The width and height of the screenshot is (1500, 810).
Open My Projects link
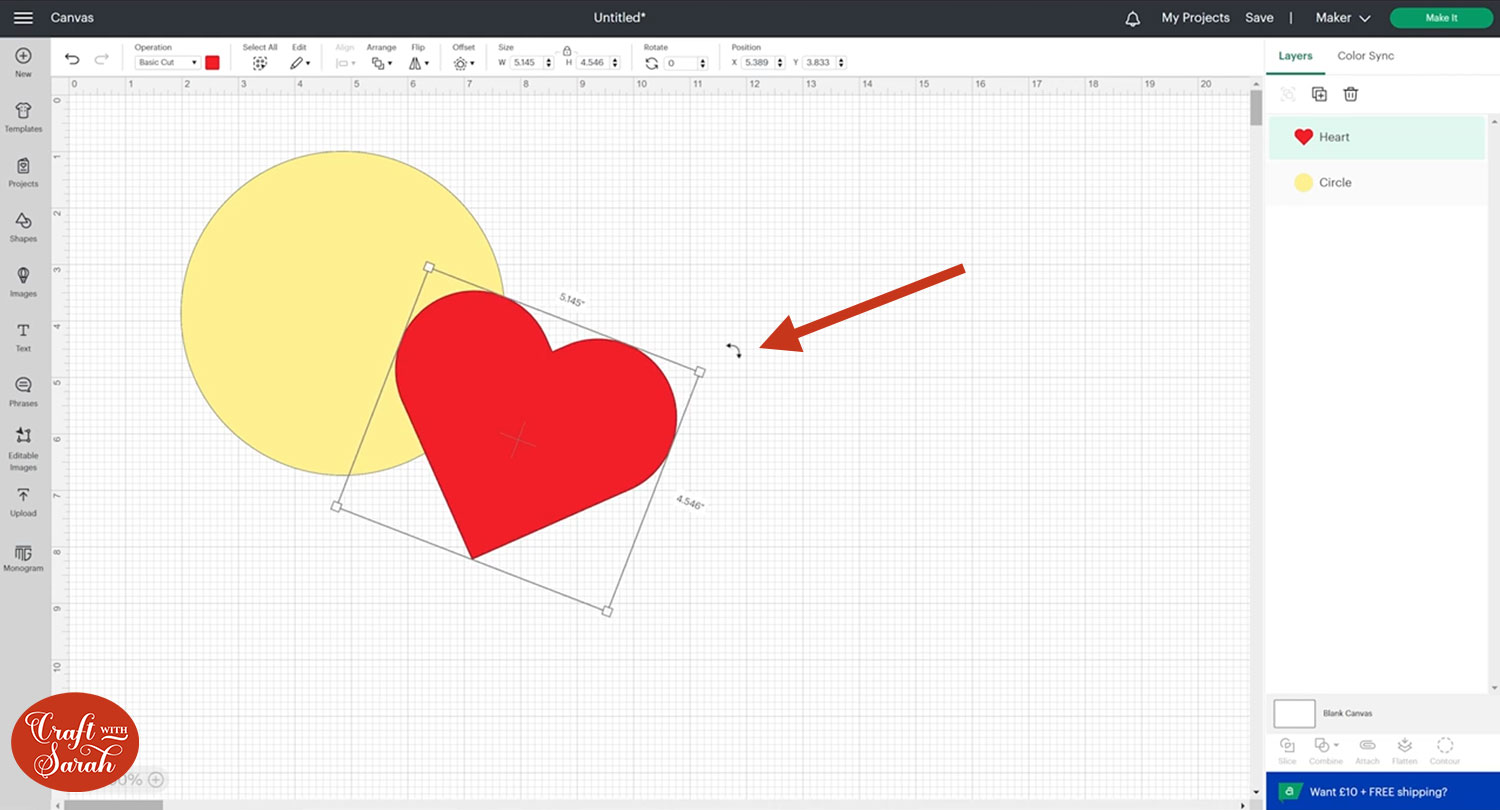pos(1195,18)
